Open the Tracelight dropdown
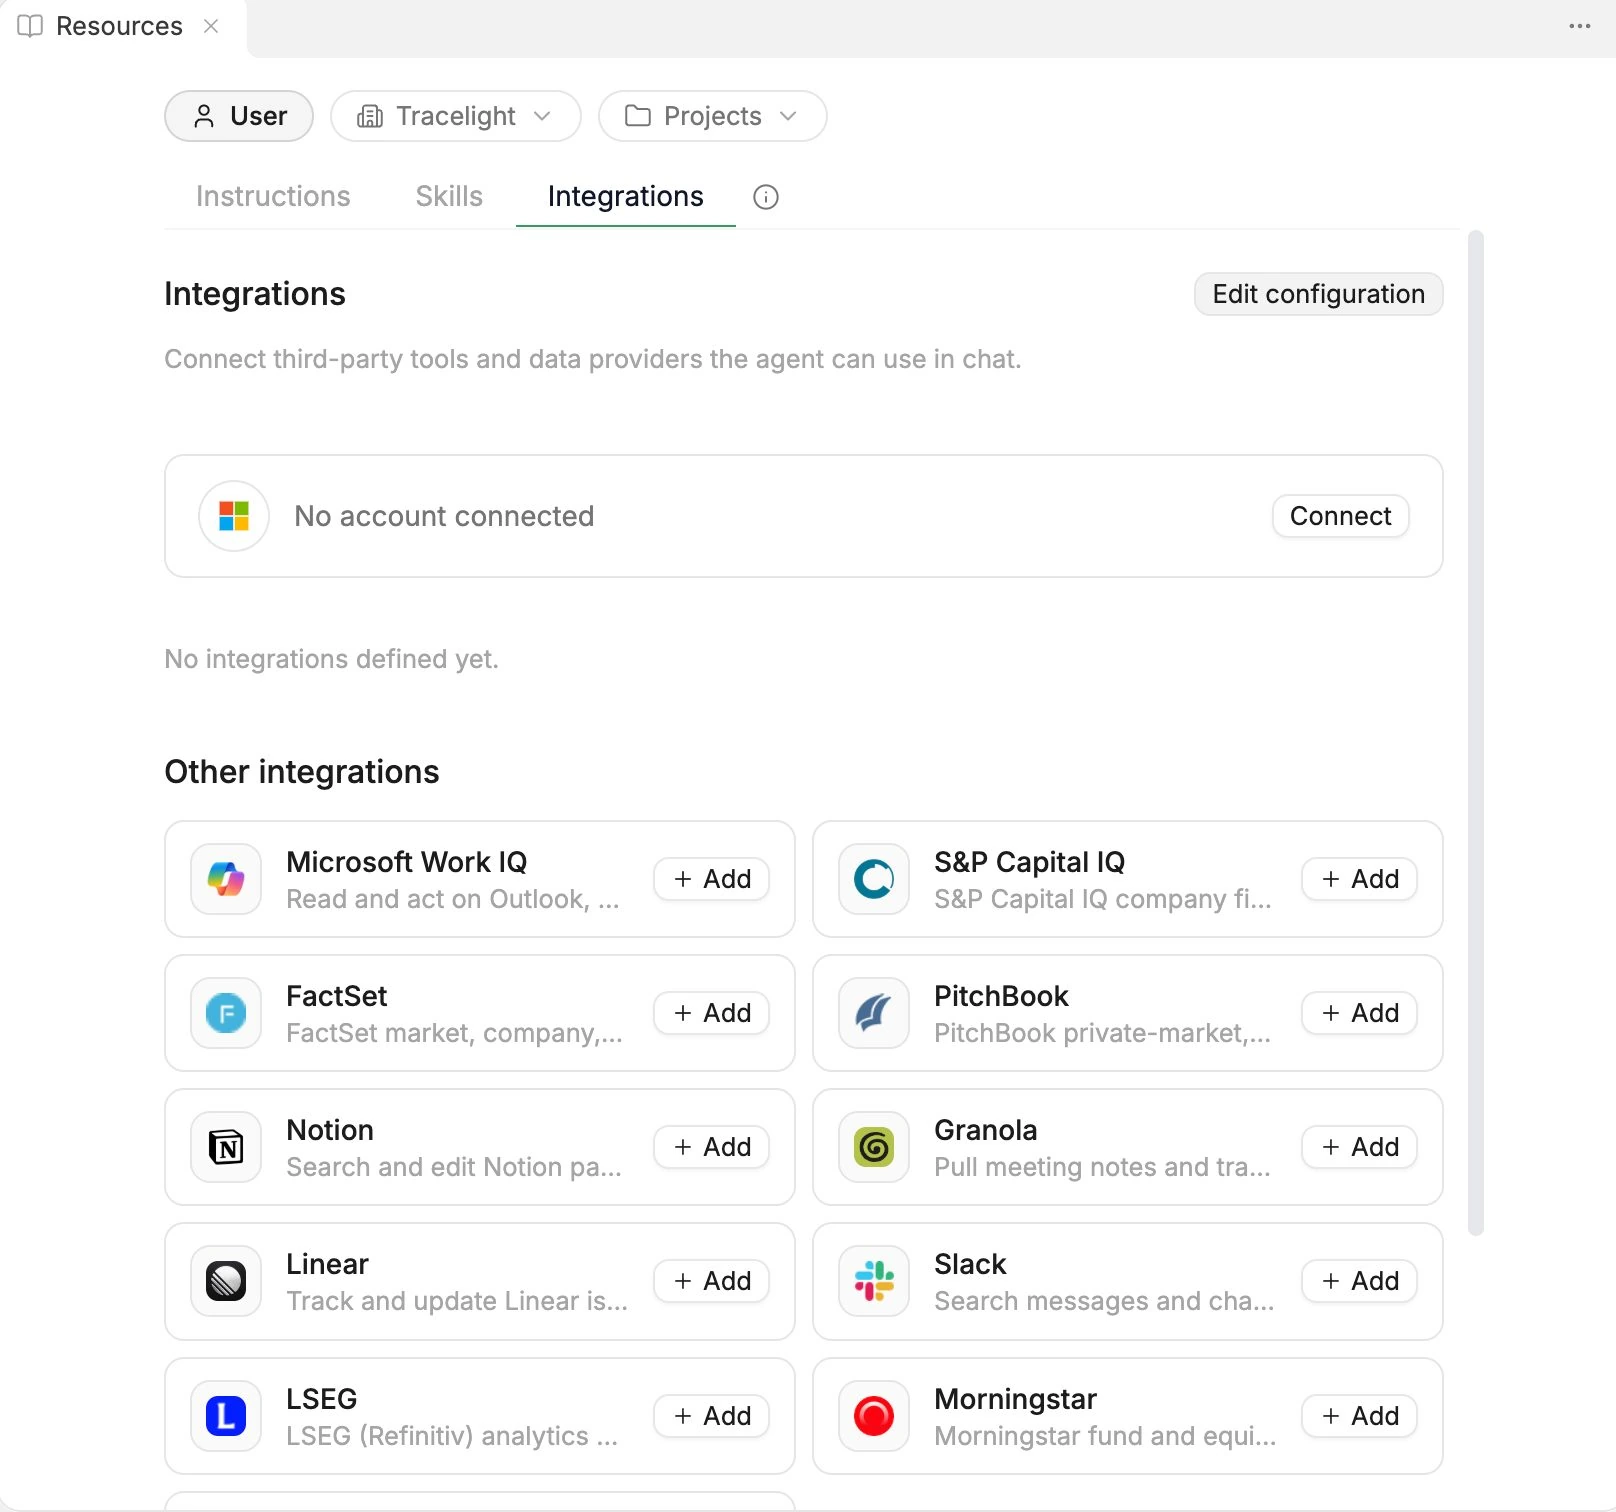This screenshot has width=1616, height=1512. click(456, 116)
